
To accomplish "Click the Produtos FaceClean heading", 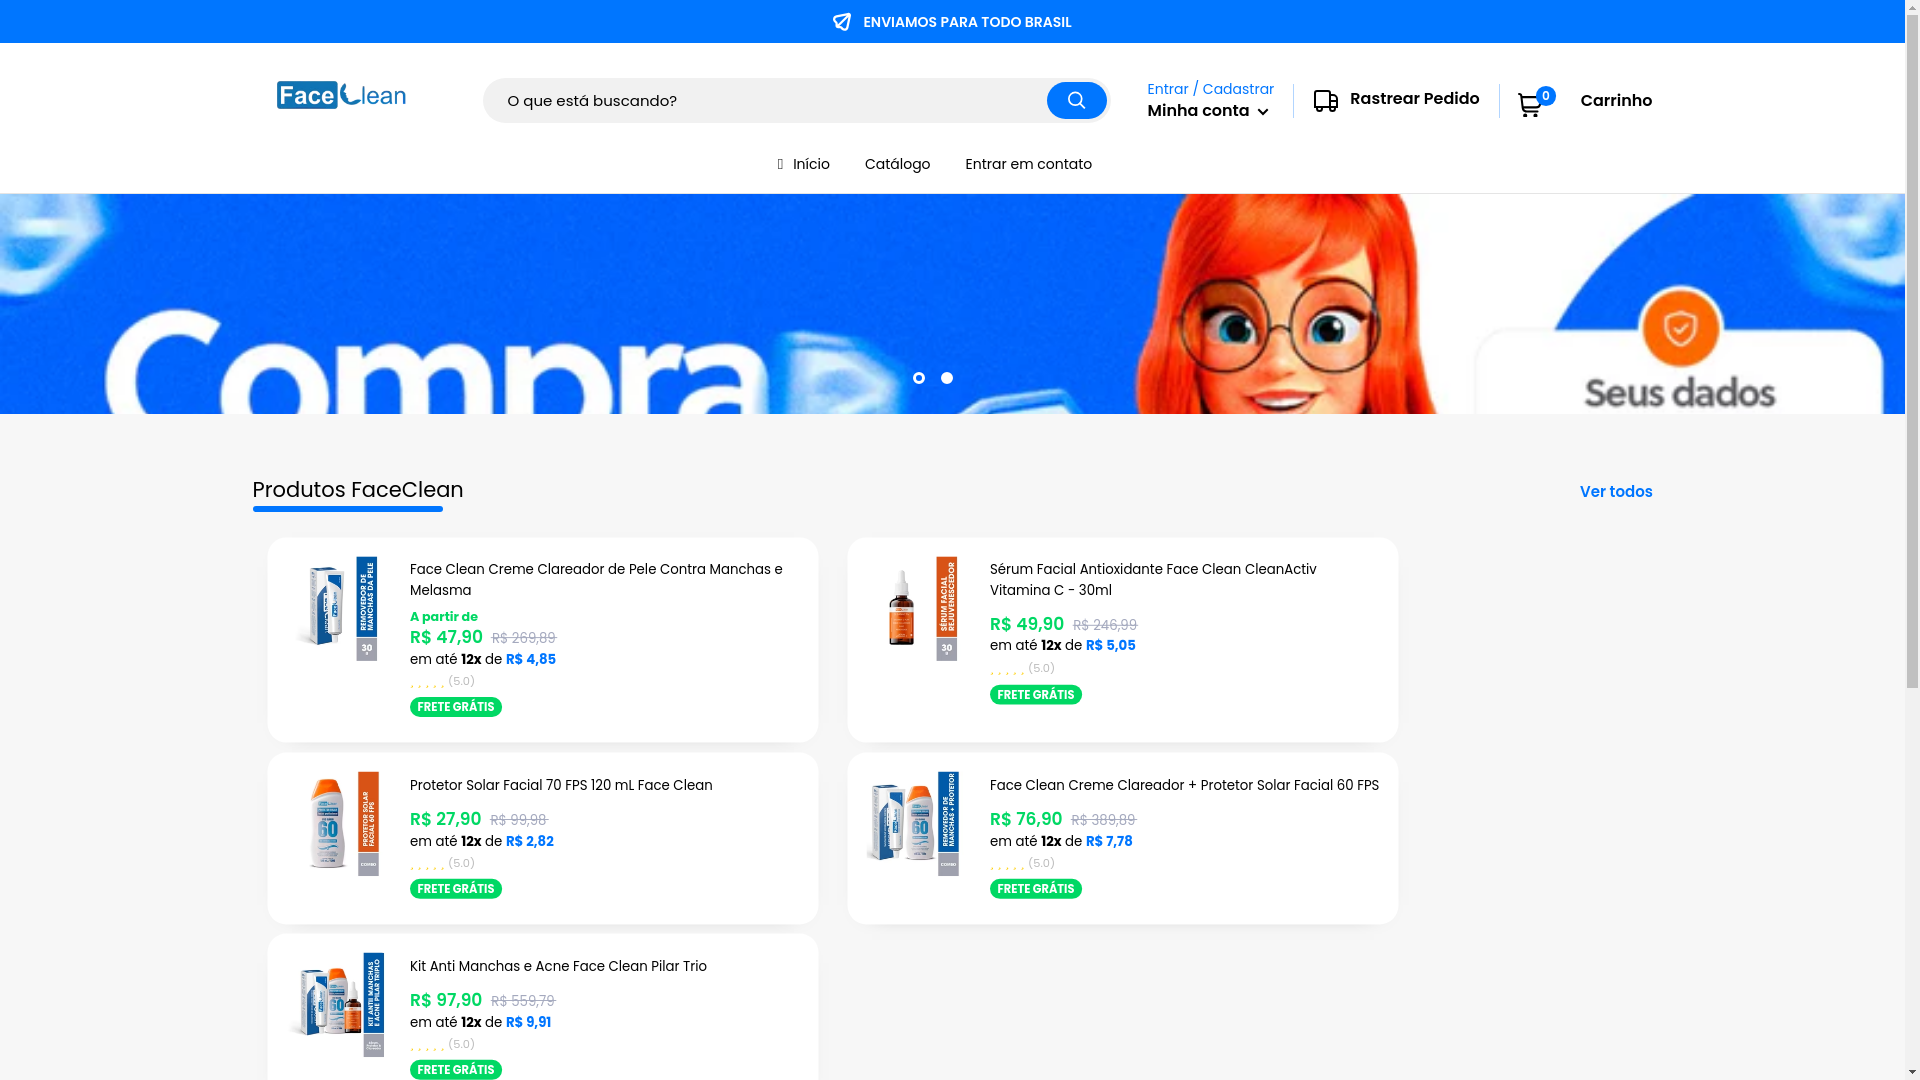I will [x=357, y=490].
